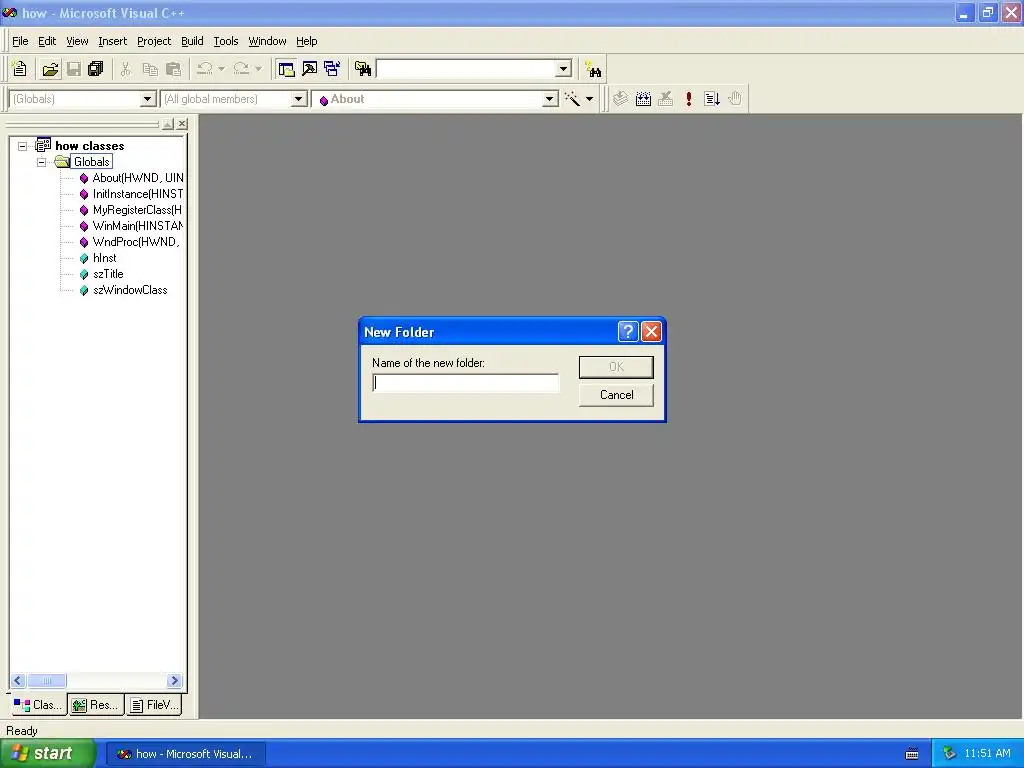
Task: Click the new folder name input field
Action: [x=466, y=383]
